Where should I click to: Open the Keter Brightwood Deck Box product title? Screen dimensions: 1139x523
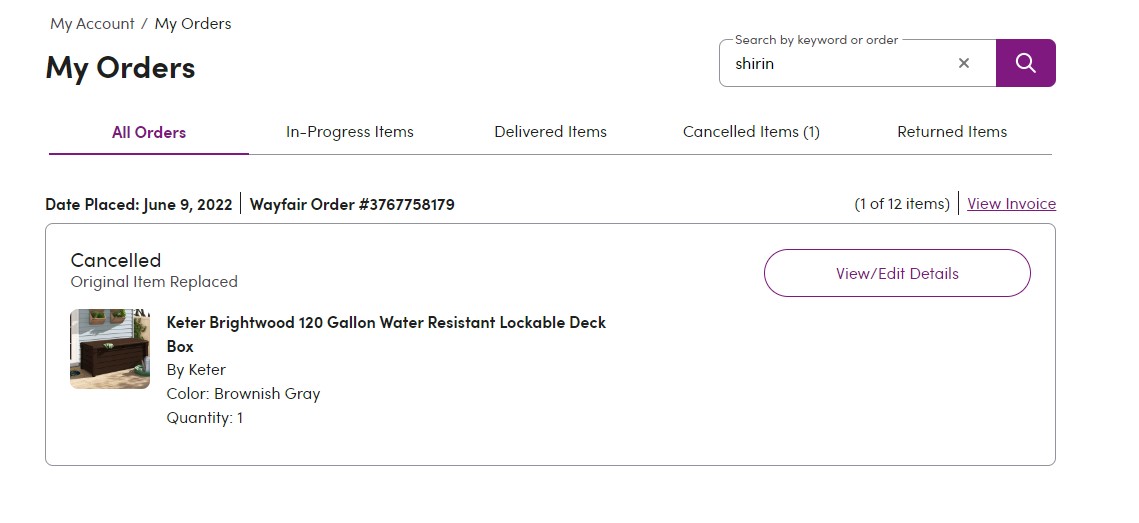pos(386,334)
